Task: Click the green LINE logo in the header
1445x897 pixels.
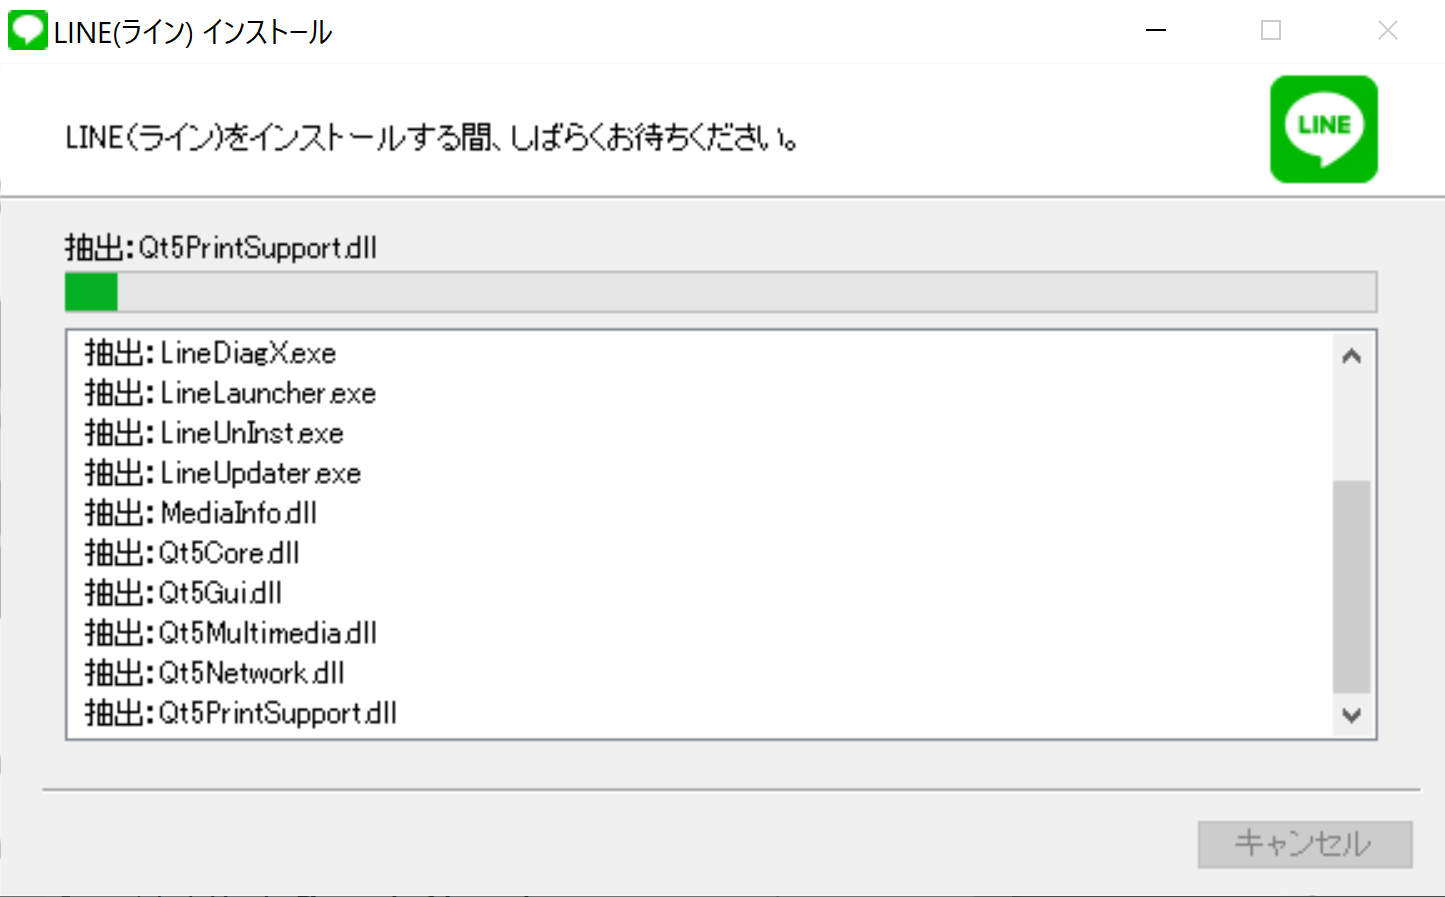Action: pos(1323,129)
